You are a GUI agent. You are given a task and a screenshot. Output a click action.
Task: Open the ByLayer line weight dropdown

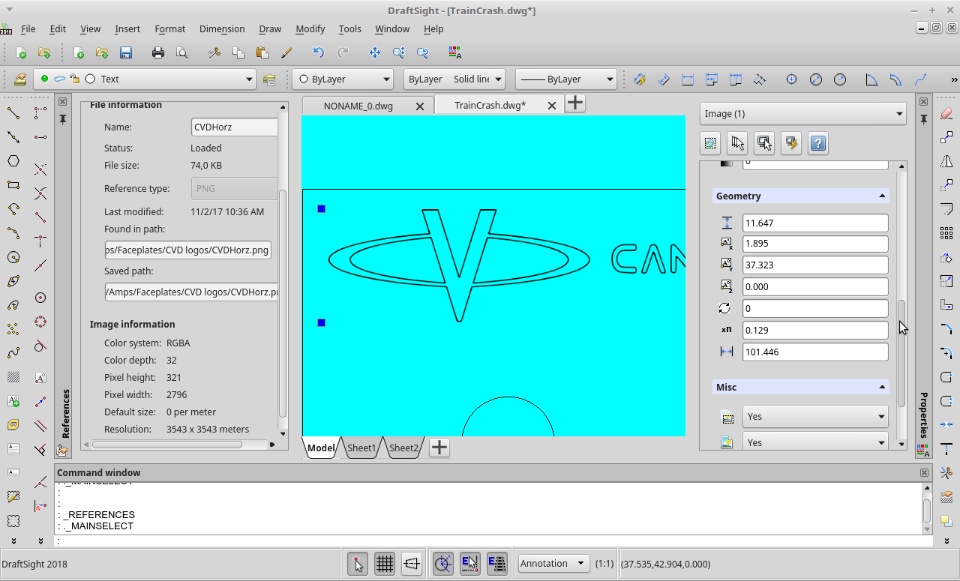tap(566, 79)
